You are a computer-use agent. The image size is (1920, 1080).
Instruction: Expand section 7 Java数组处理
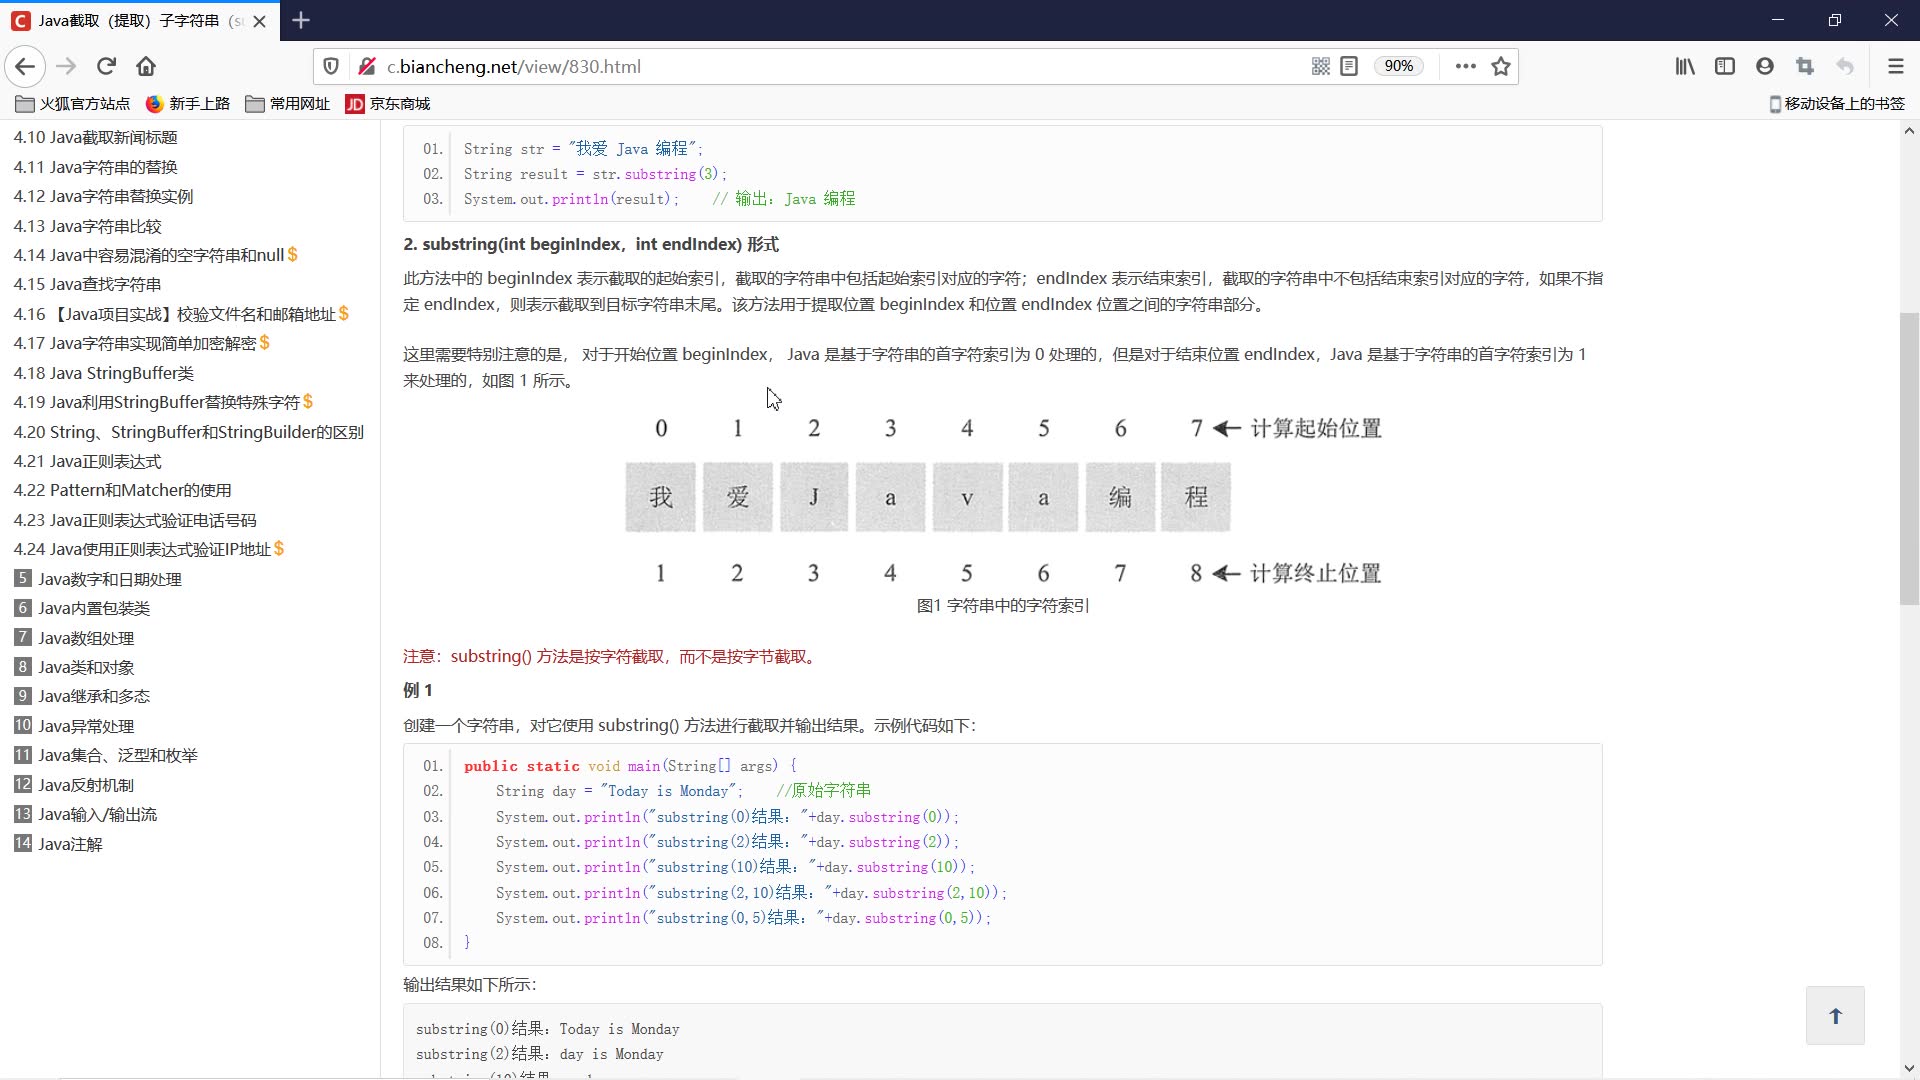click(x=74, y=638)
